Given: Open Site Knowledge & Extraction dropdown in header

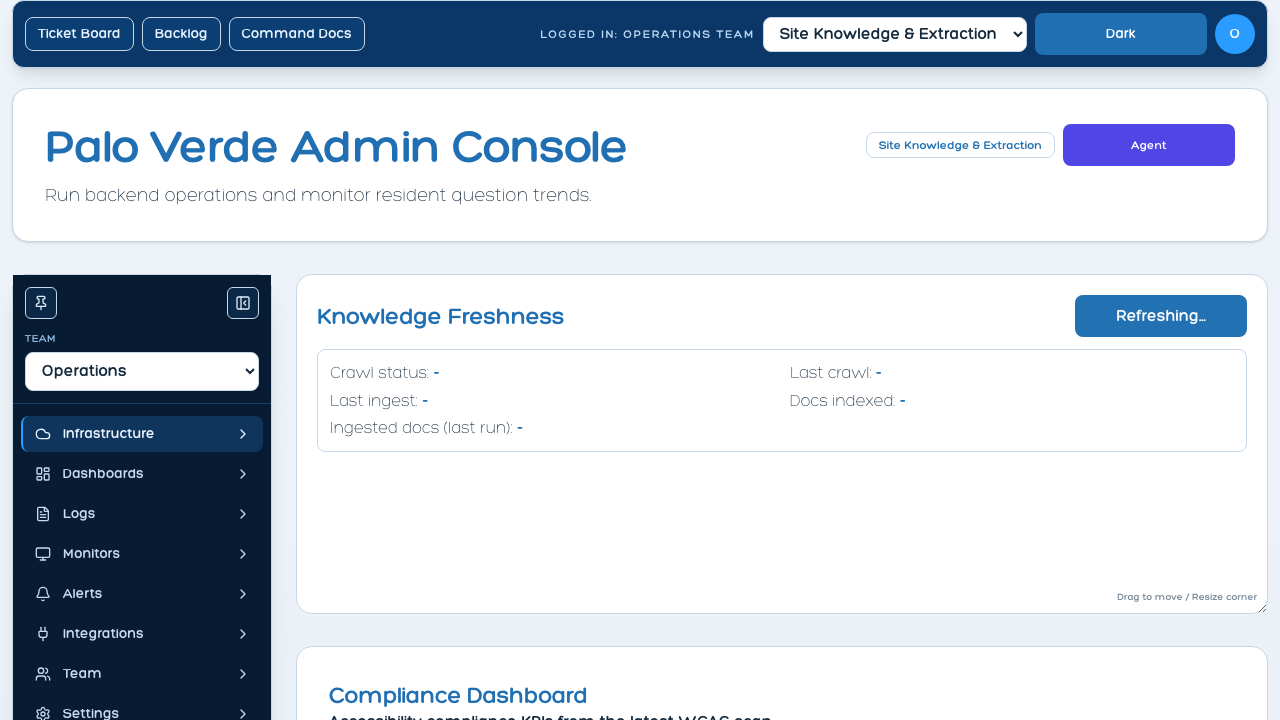Looking at the screenshot, I should (894, 34).
